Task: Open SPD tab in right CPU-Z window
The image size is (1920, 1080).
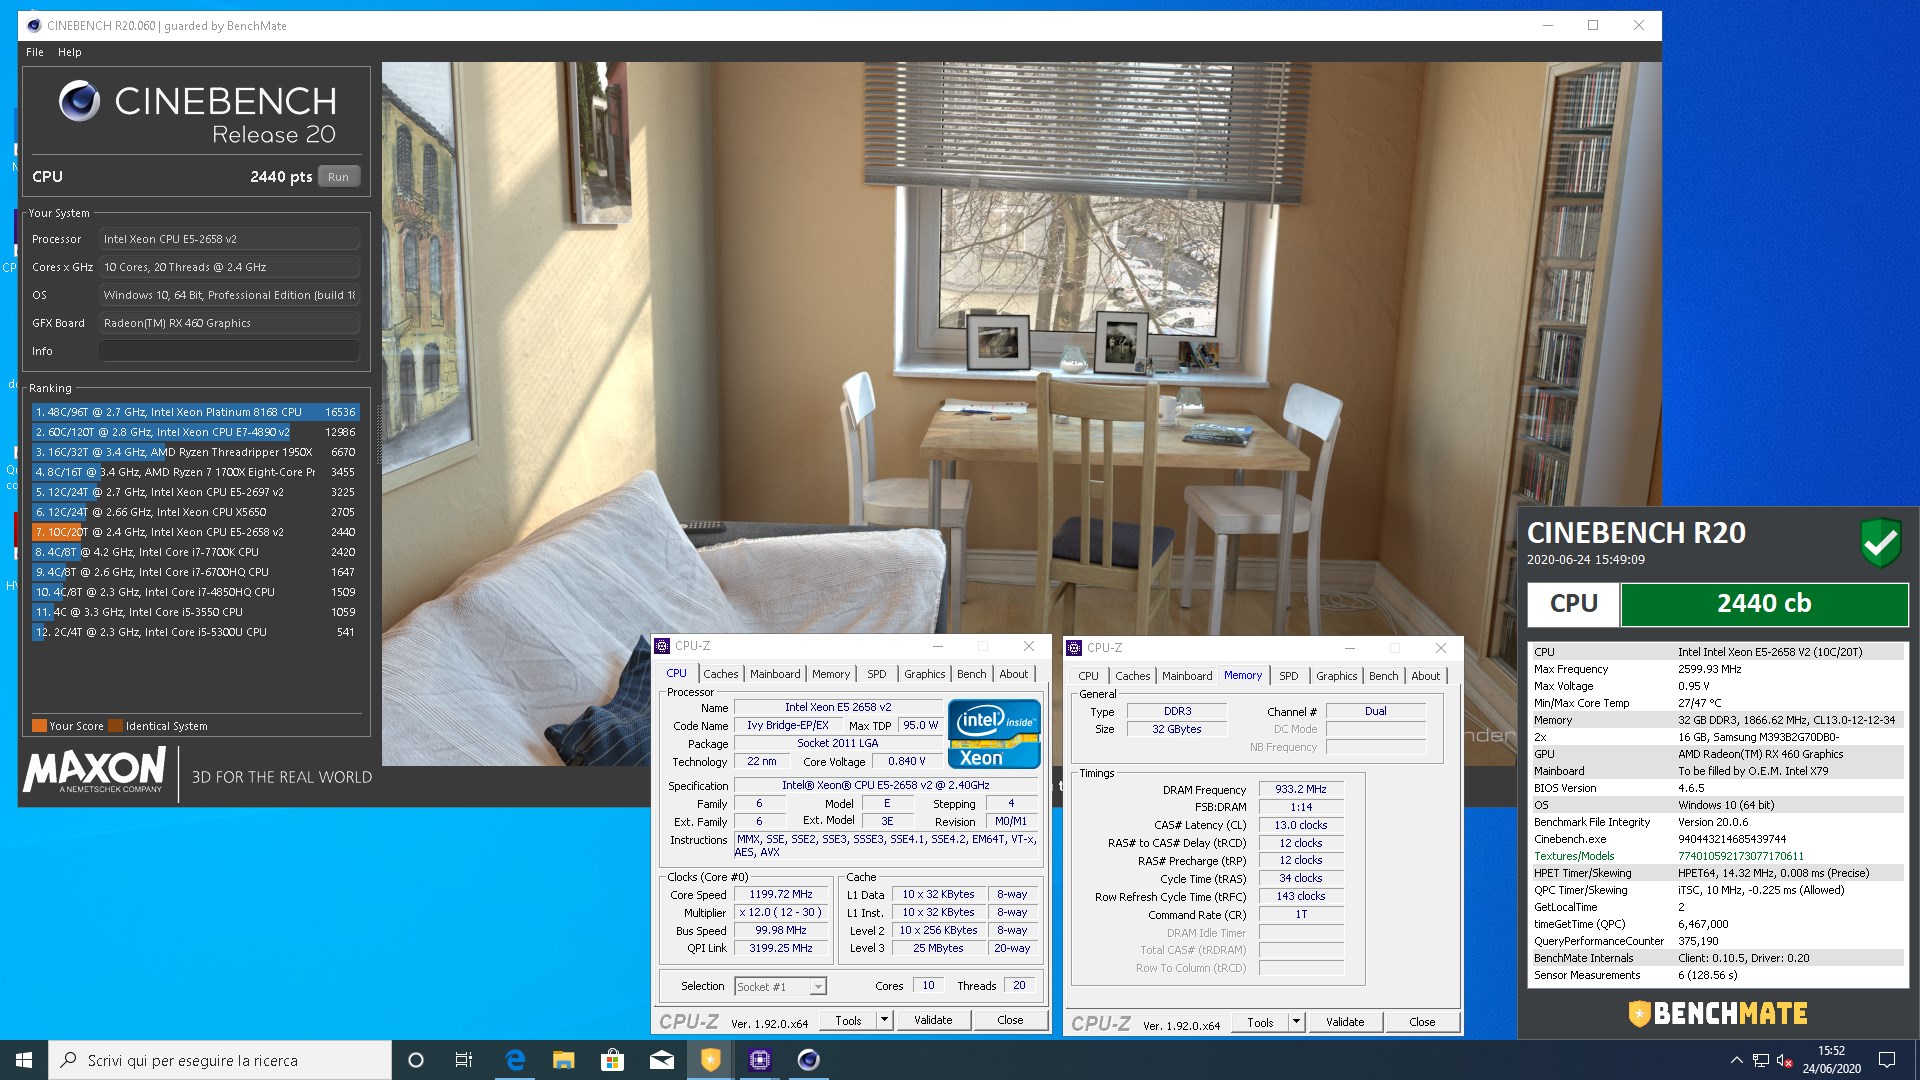Action: click(1289, 676)
